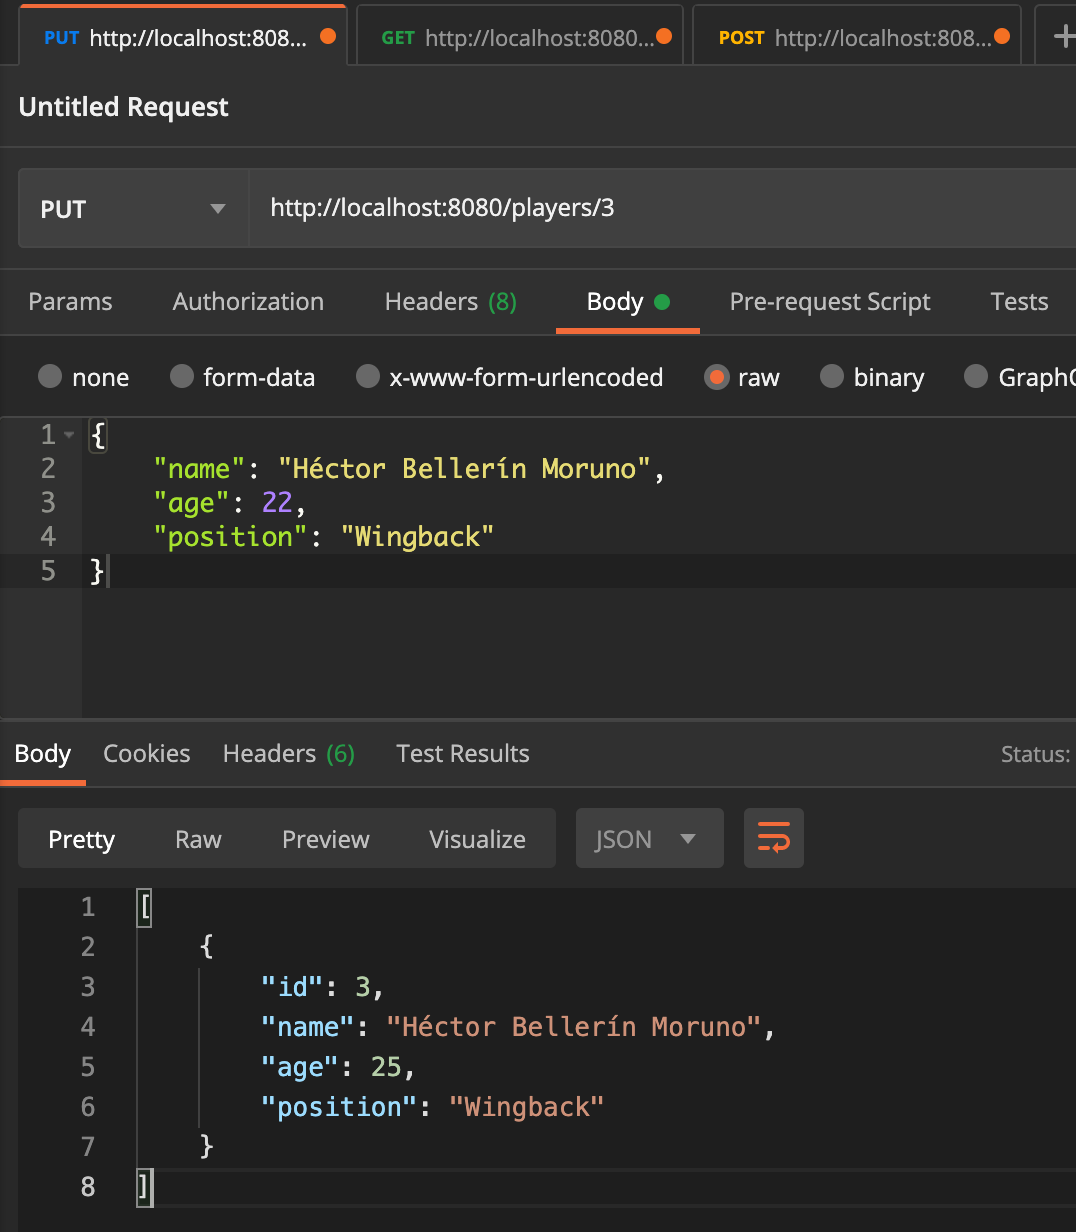Select the 'none' body type radio button
Viewport: 1076px width, 1232px height.
point(50,377)
